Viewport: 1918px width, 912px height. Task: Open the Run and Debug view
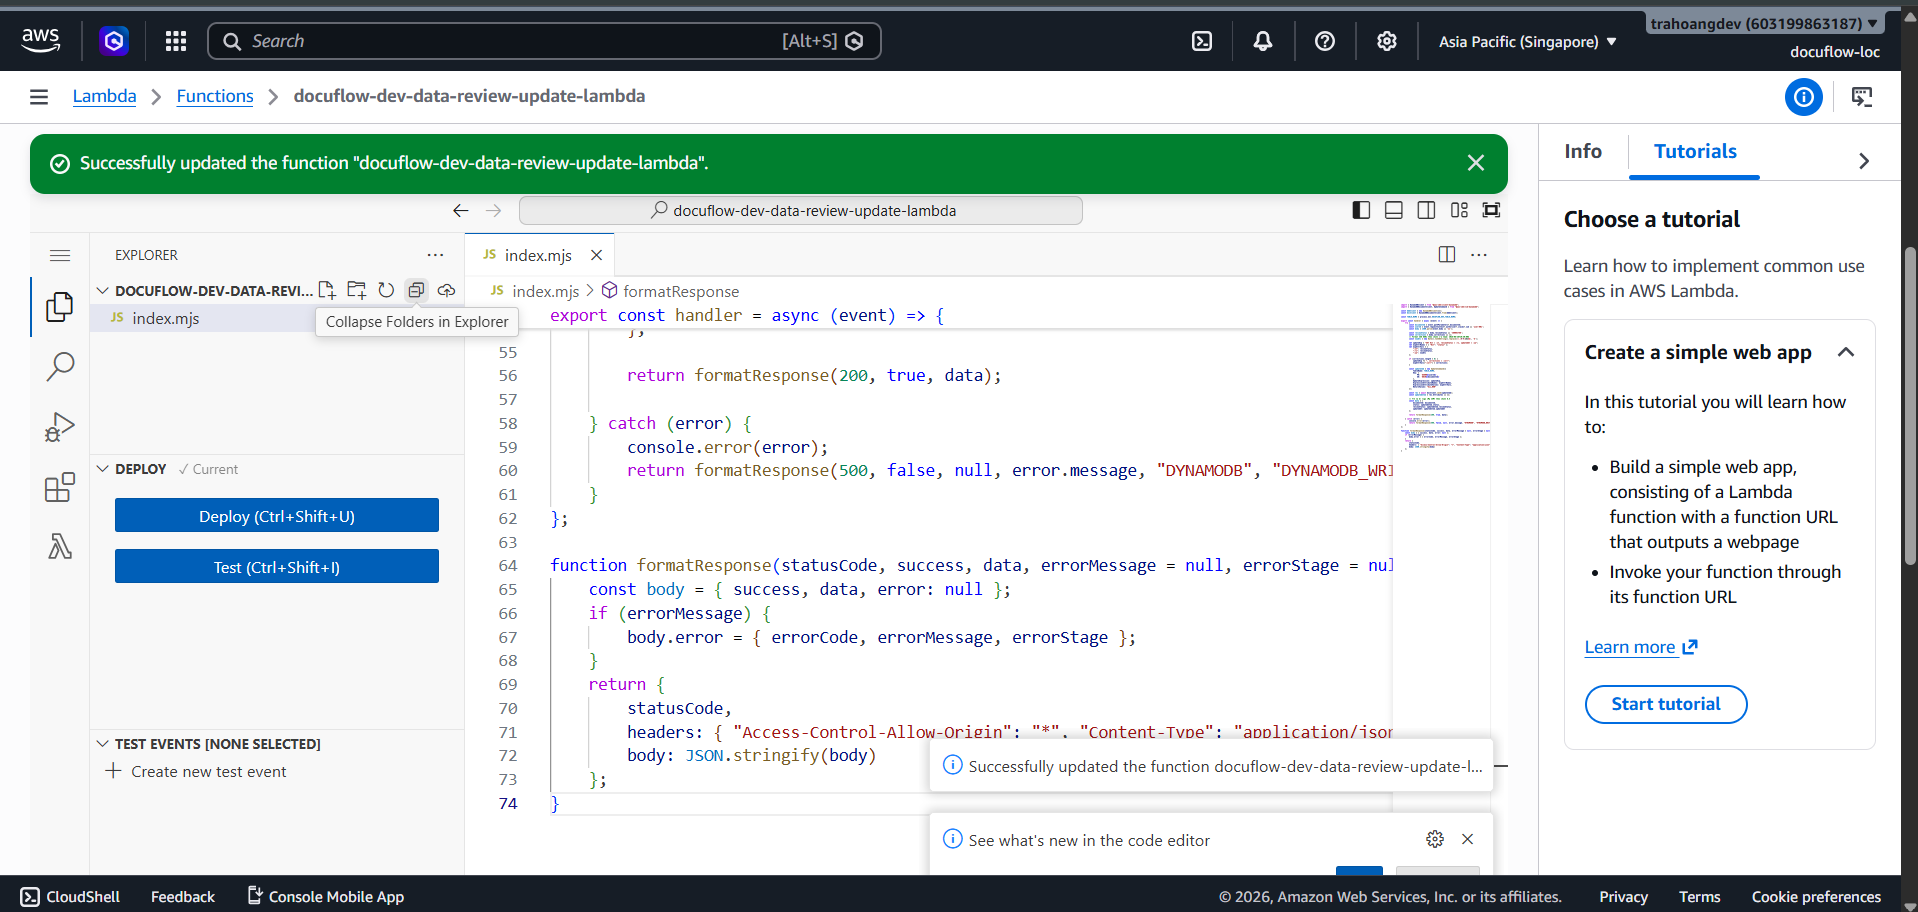[x=60, y=427]
